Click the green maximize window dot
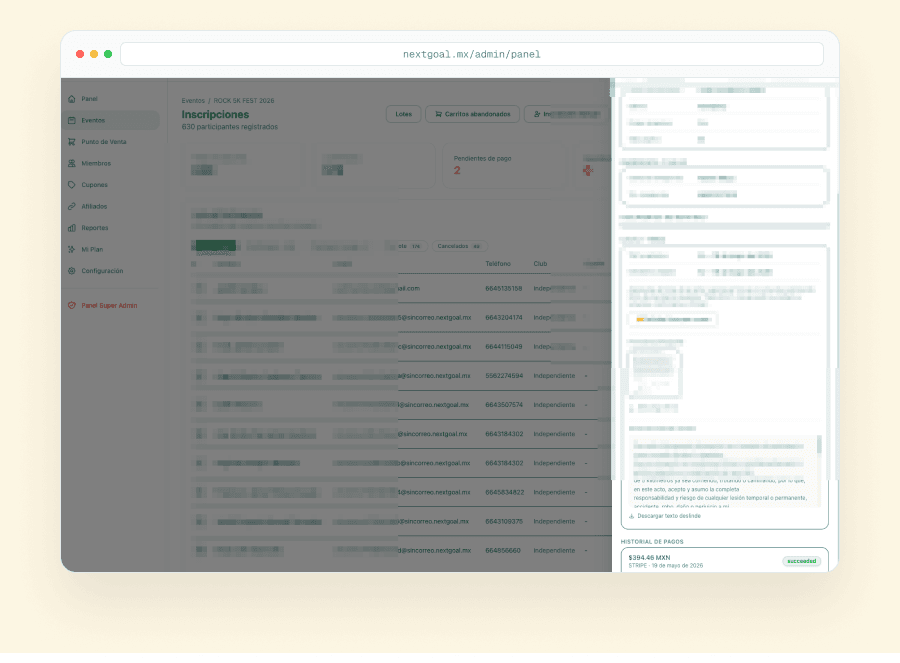Image resolution: width=900 pixels, height=663 pixels. pyautogui.click(x=108, y=54)
